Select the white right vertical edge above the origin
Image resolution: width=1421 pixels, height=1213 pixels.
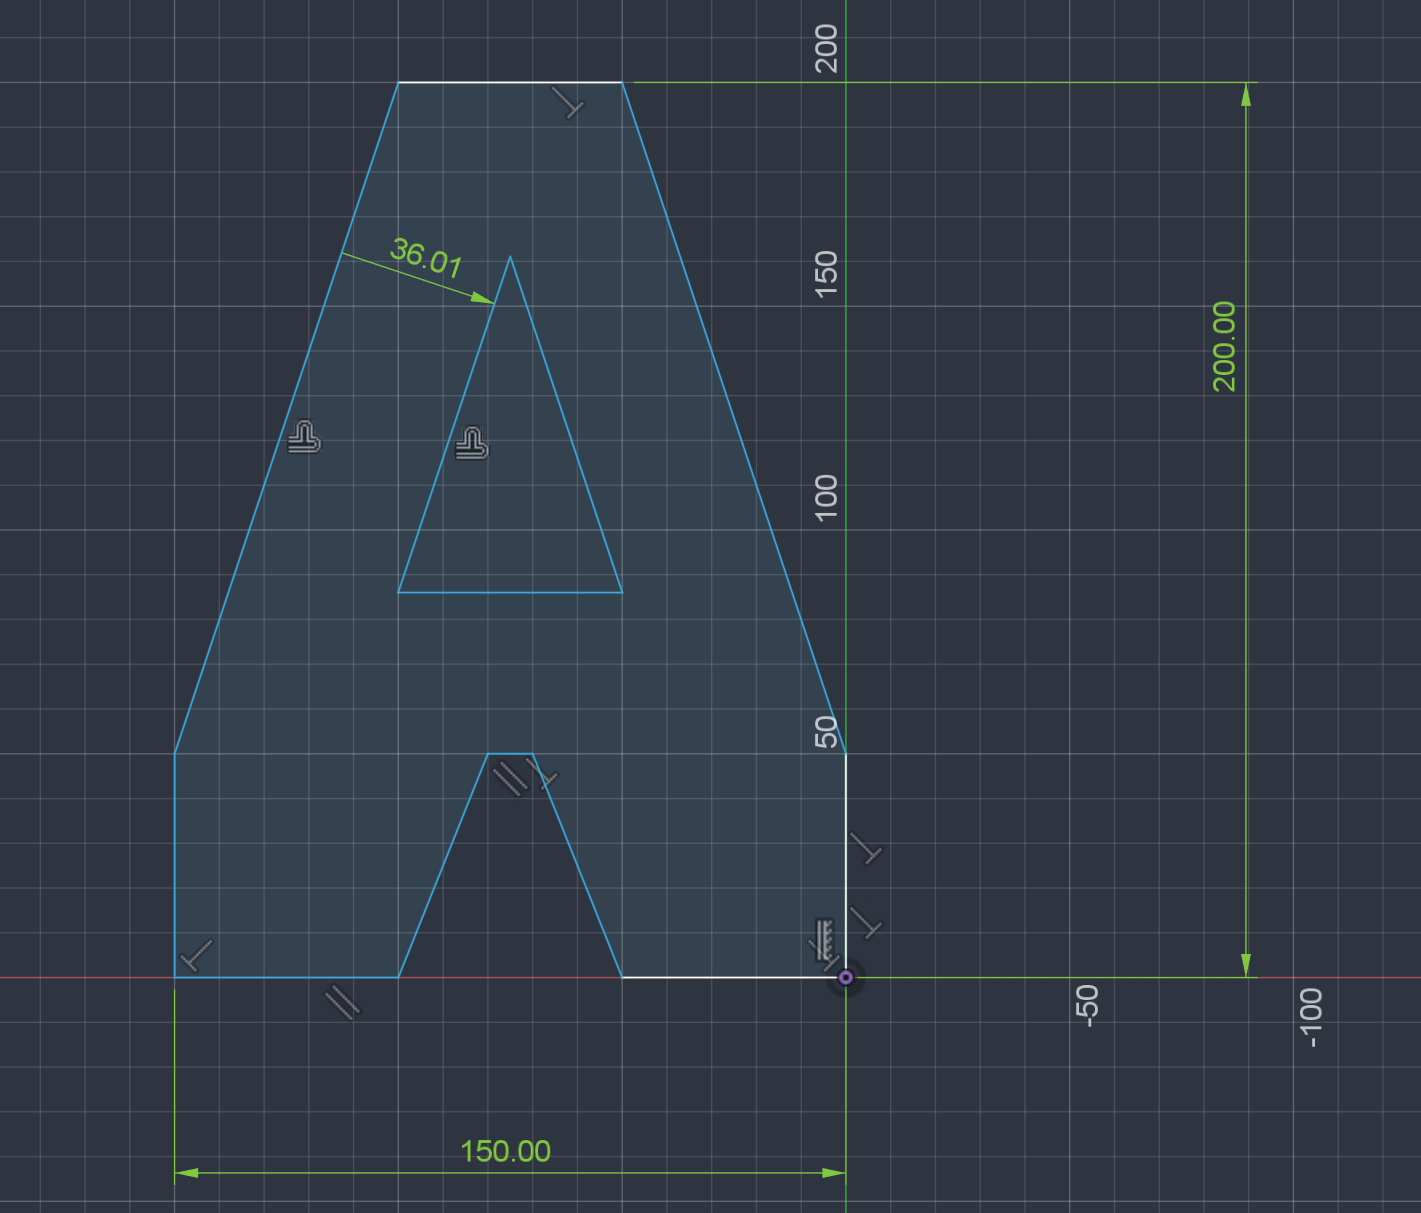tap(846, 865)
